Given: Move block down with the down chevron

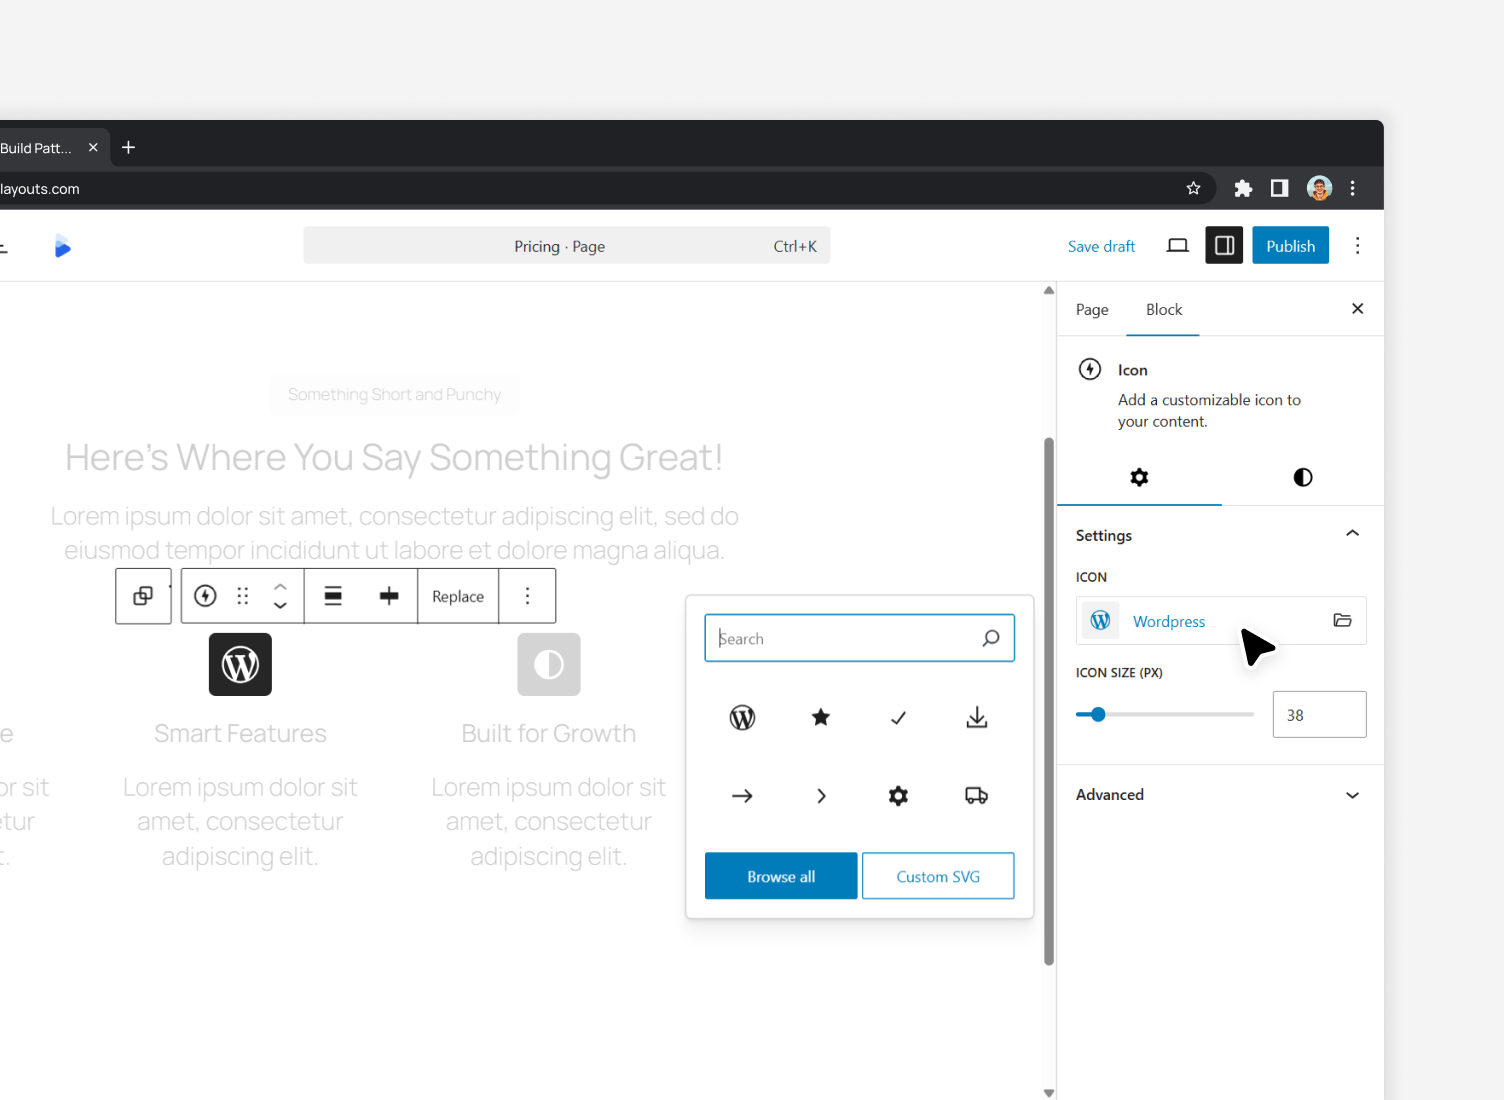Looking at the screenshot, I should coord(280,606).
